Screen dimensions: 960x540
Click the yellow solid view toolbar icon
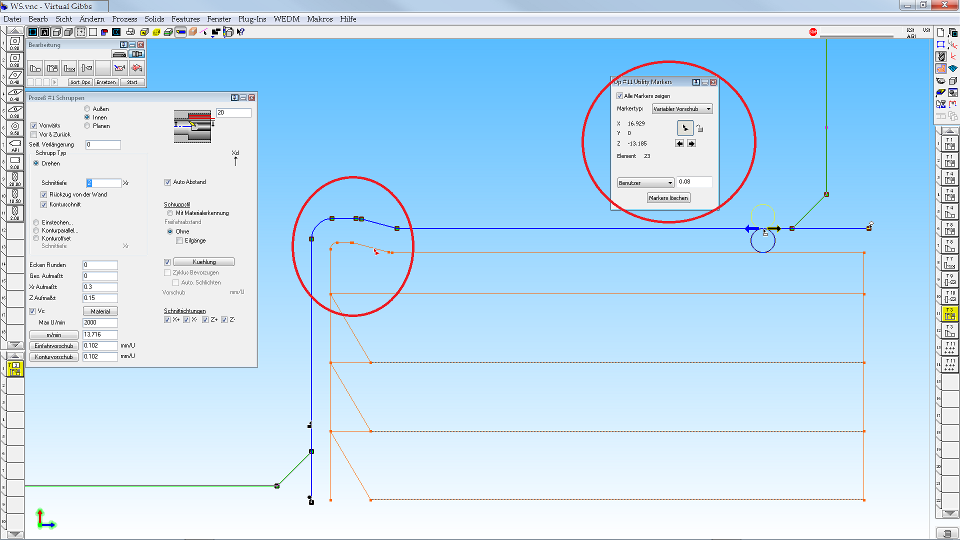tap(156, 32)
